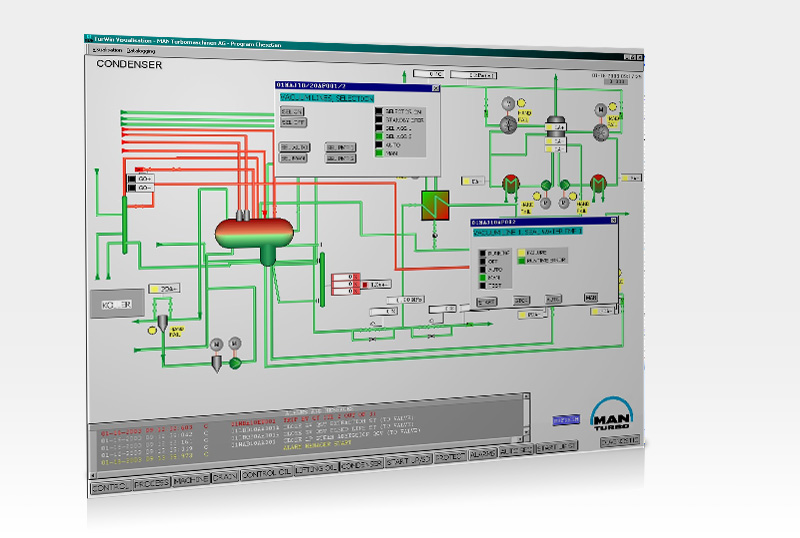800x538 pixels.
Task: Click the upper left vacuum pump fan symbol
Action: [508, 125]
